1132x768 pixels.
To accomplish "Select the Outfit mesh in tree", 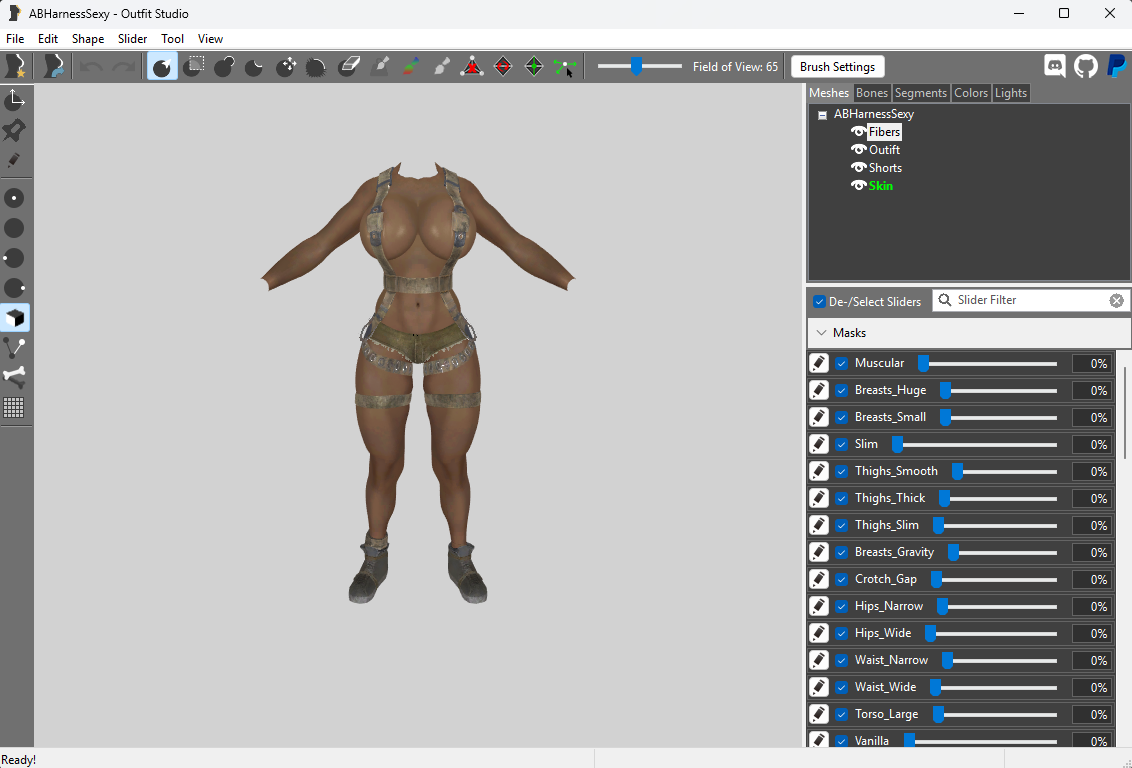I will (884, 149).
